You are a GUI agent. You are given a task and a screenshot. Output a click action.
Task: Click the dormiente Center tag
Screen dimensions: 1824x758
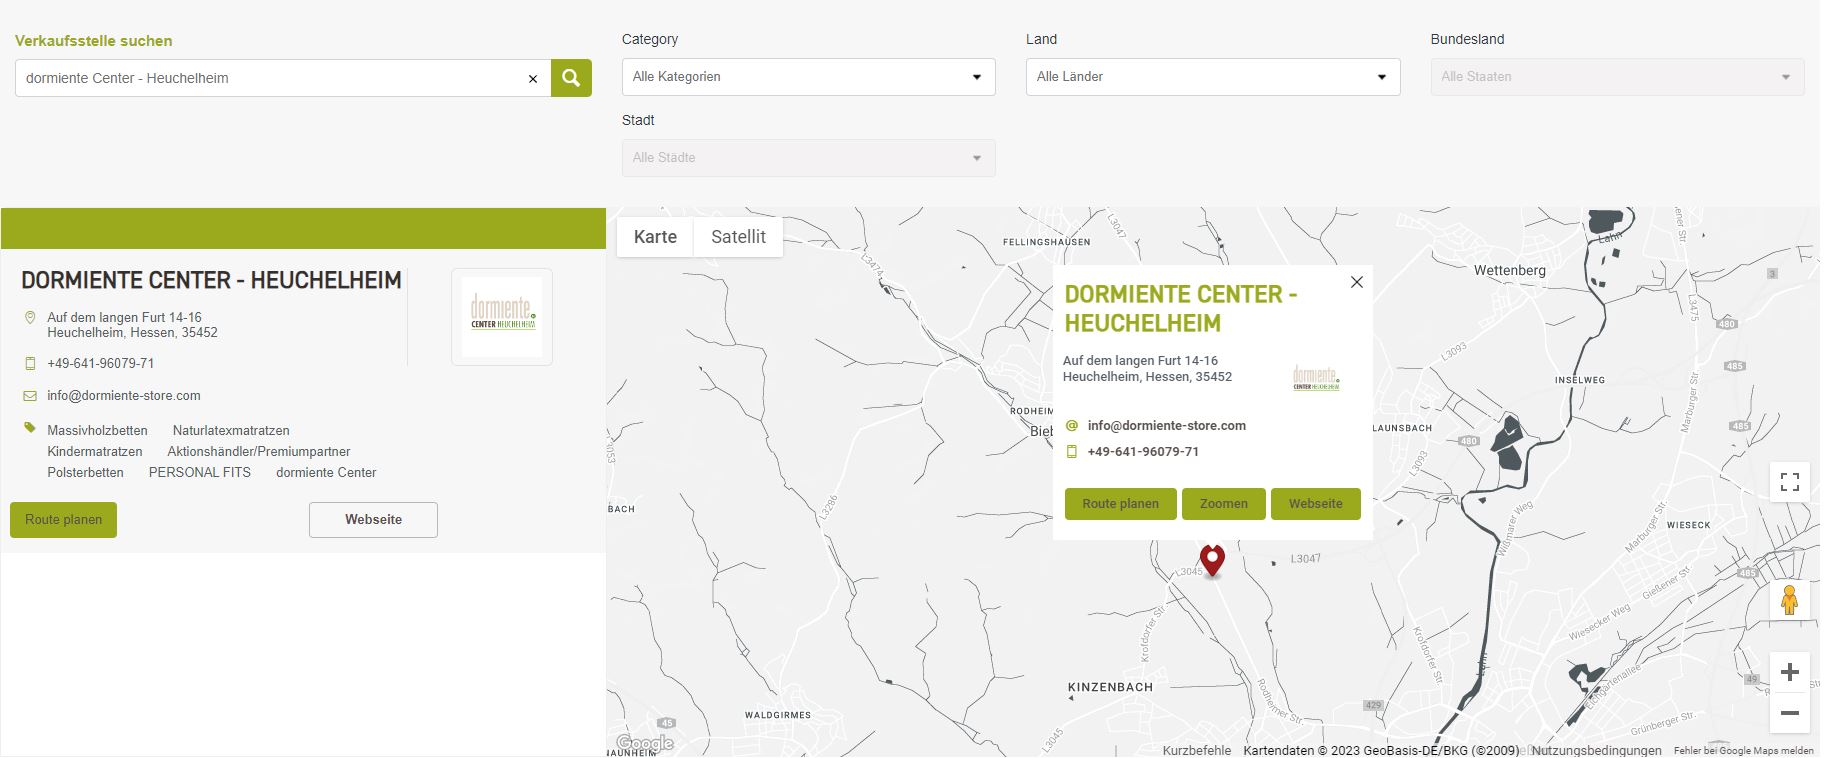point(326,473)
